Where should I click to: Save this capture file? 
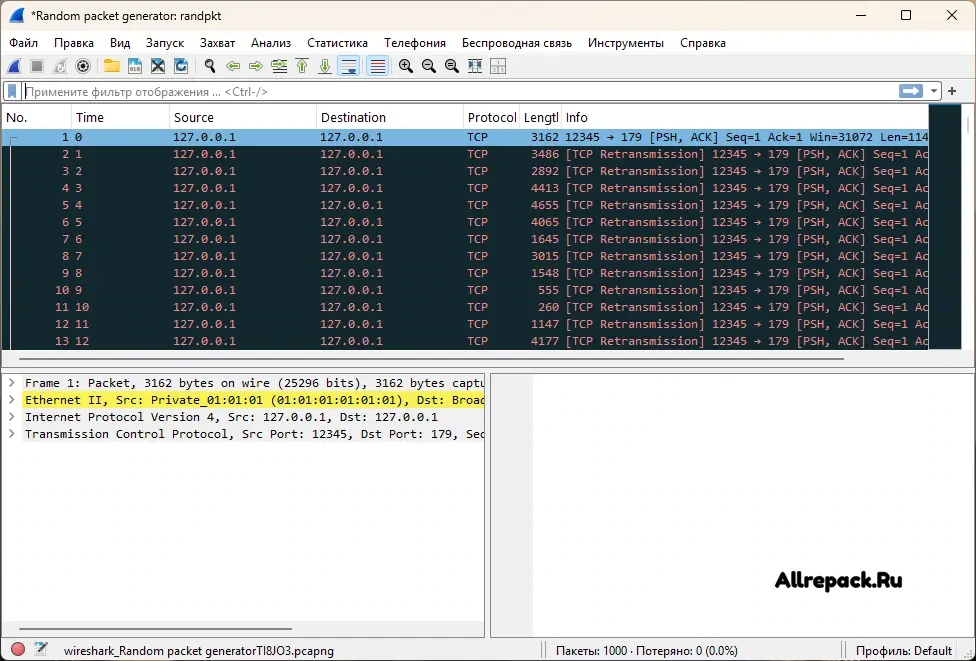click(134, 66)
